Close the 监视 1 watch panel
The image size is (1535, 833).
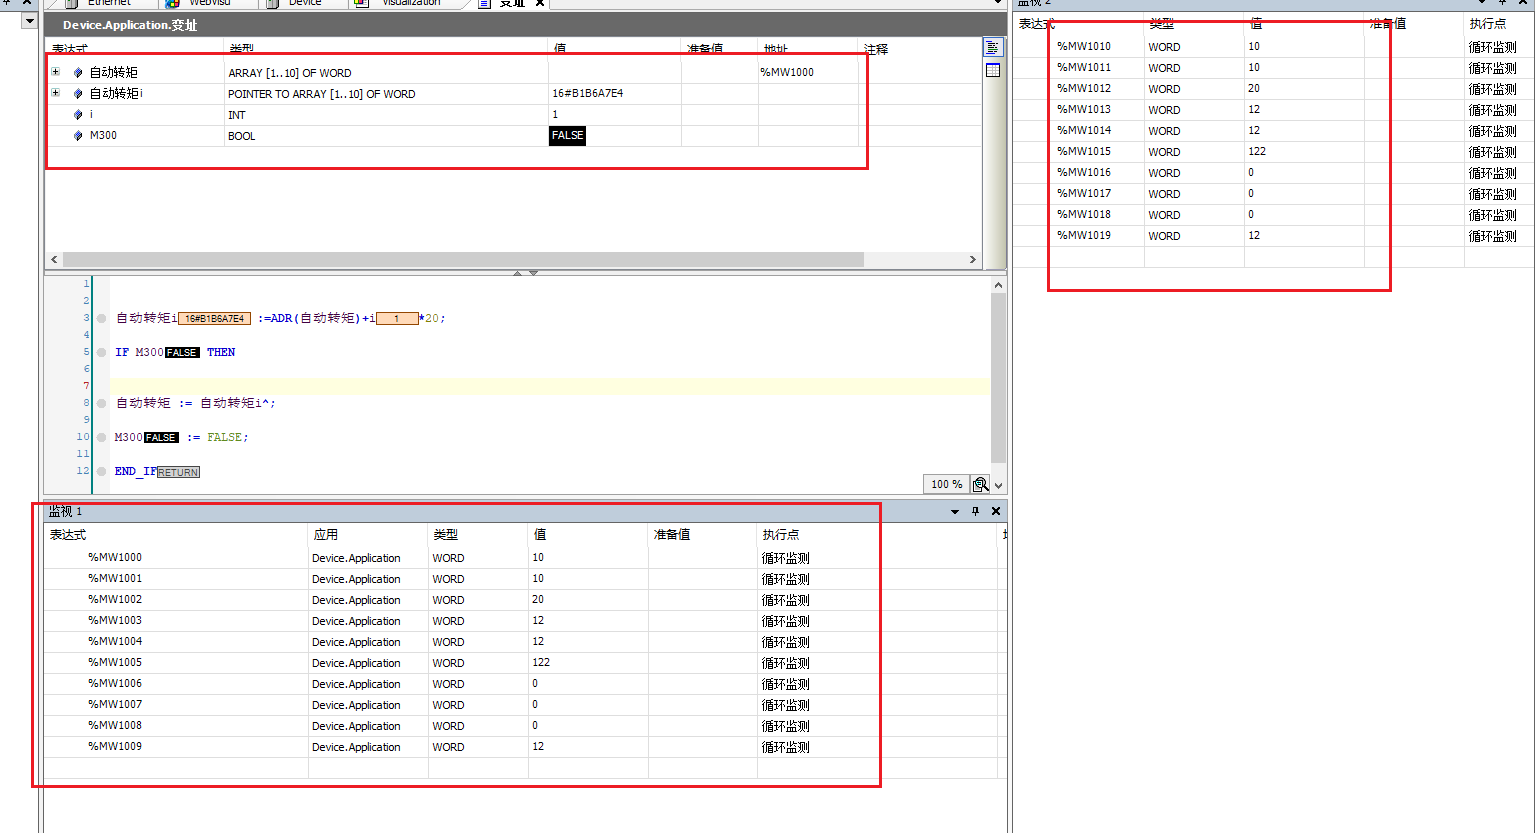(x=995, y=511)
